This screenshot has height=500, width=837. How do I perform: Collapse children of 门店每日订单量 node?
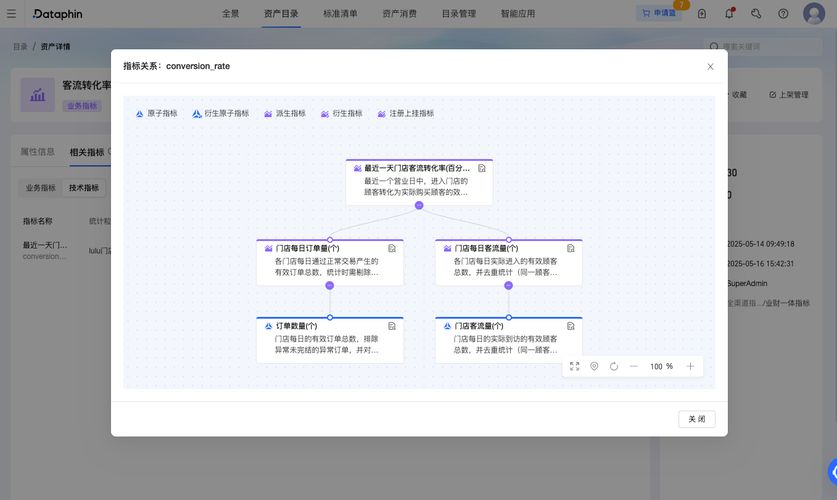pos(330,285)
